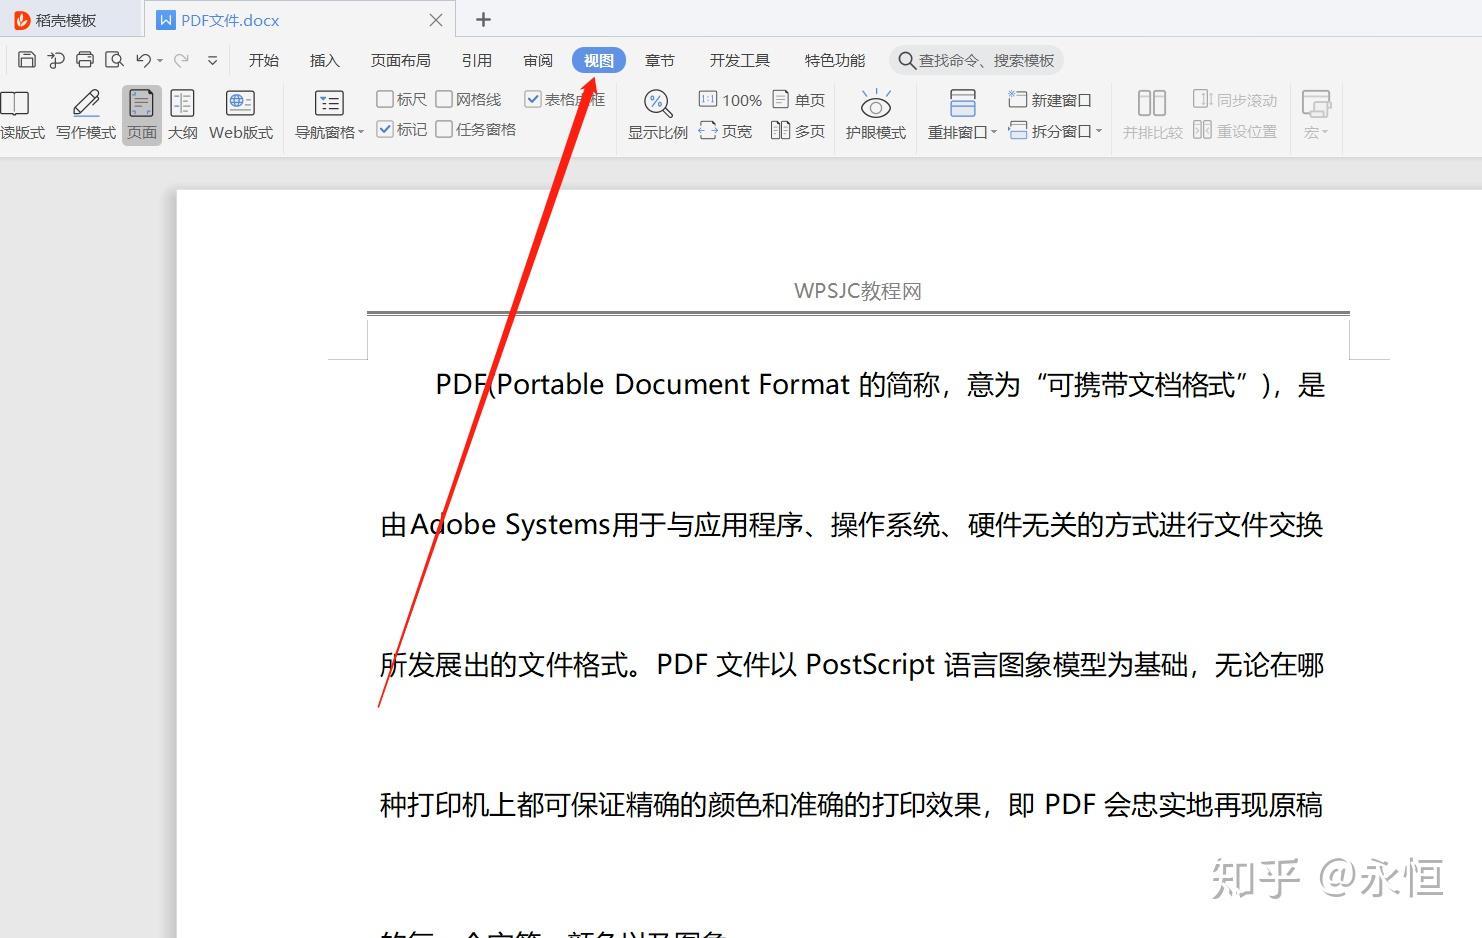Select Page view (页面) icon
This screenshot has width=1482, height=938.
(x=142, y=115)
